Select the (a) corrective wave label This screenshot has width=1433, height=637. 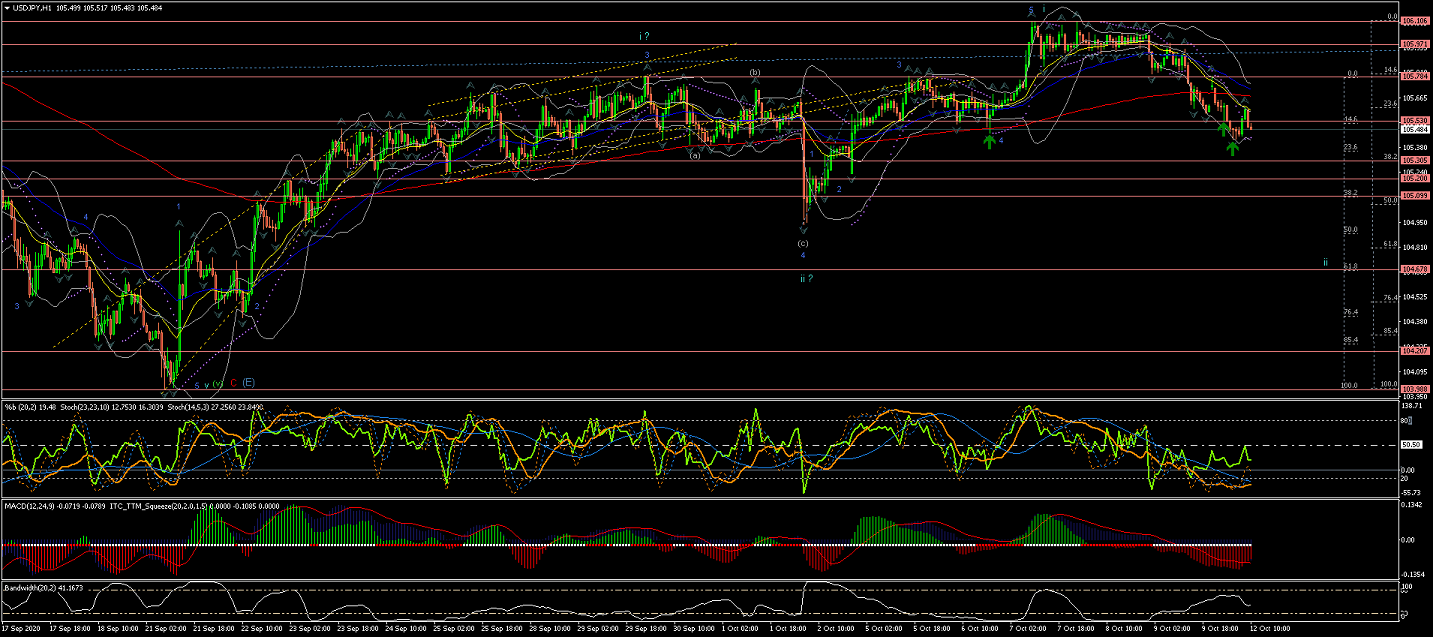click(x=694, y=154)
